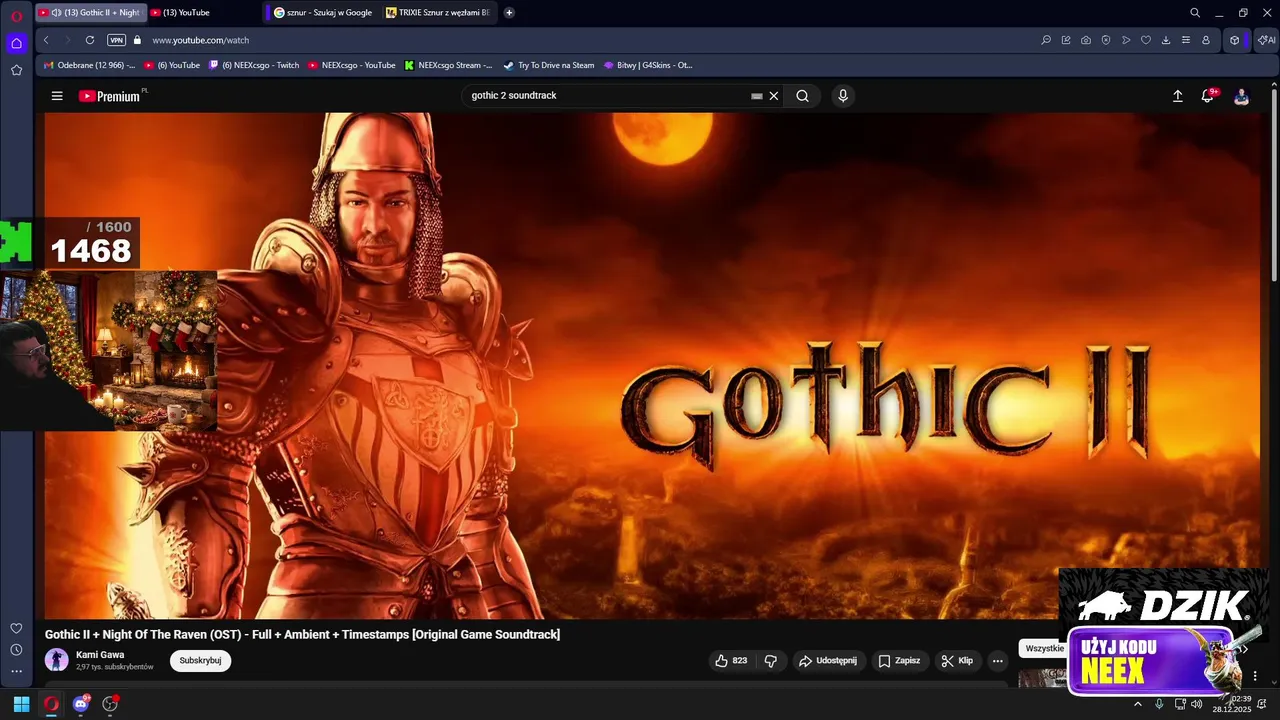Screen dimensions: 1280x720
Task: Add page to bookmarks with heart icon
Action: pos(1146,40)
